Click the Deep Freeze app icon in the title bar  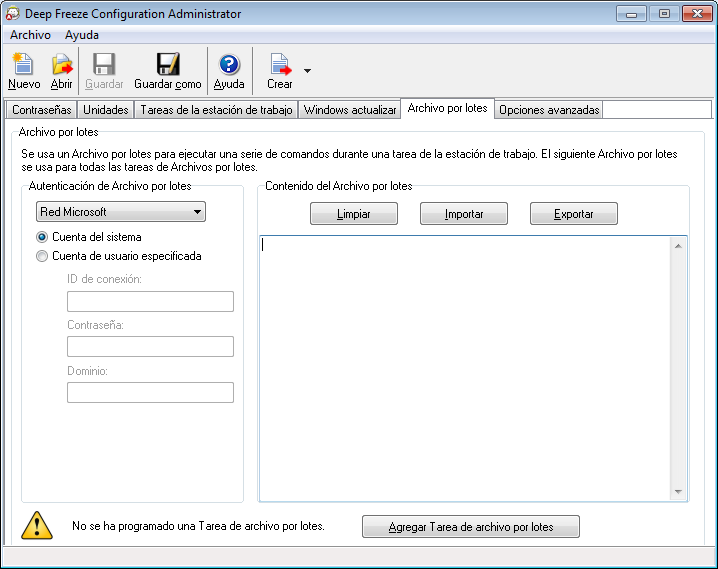[12, 13]
